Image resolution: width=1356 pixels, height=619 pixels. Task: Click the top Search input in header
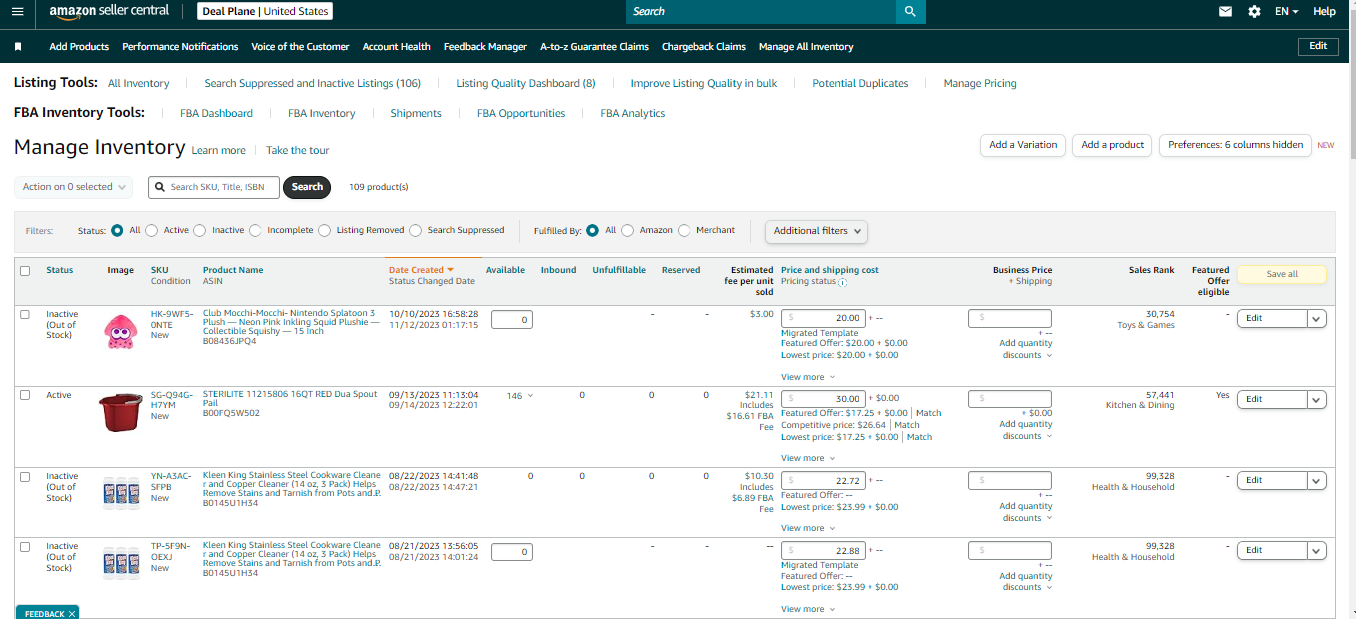pyautogui.click(x=760, y=12)
